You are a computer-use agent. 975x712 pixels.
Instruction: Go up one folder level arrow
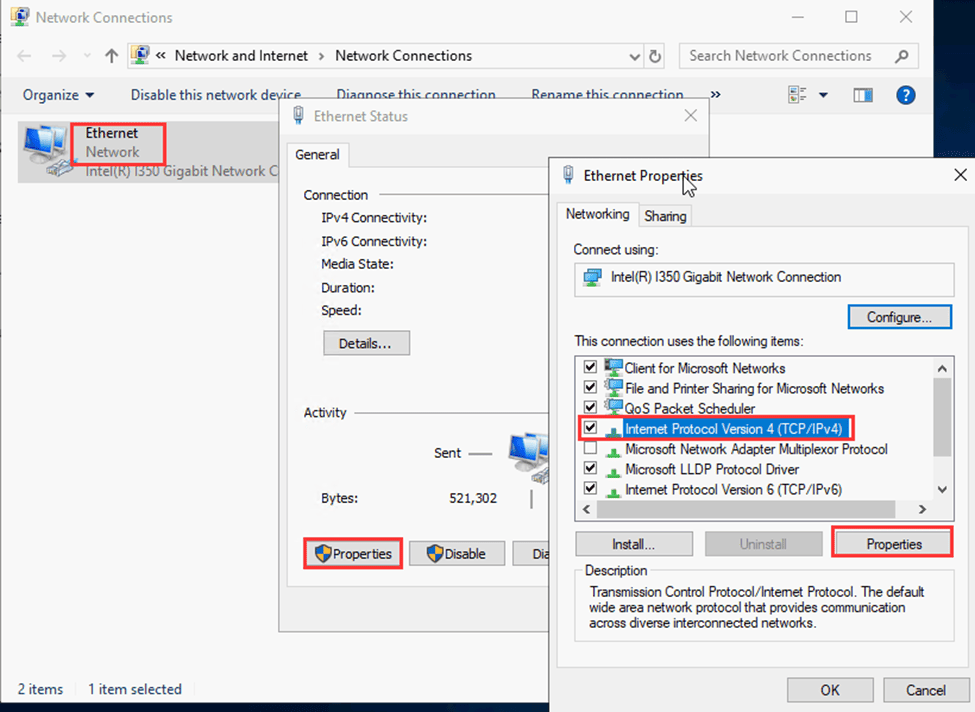[112, 56]
